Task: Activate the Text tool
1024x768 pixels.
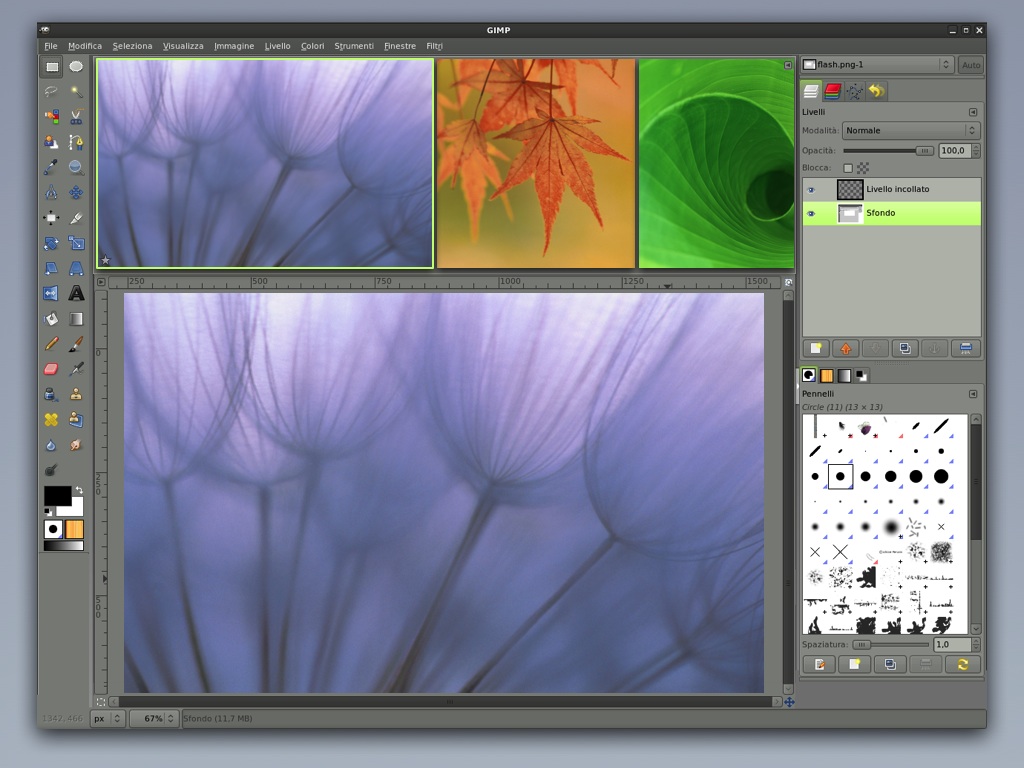Action: [x=77, y=293]
